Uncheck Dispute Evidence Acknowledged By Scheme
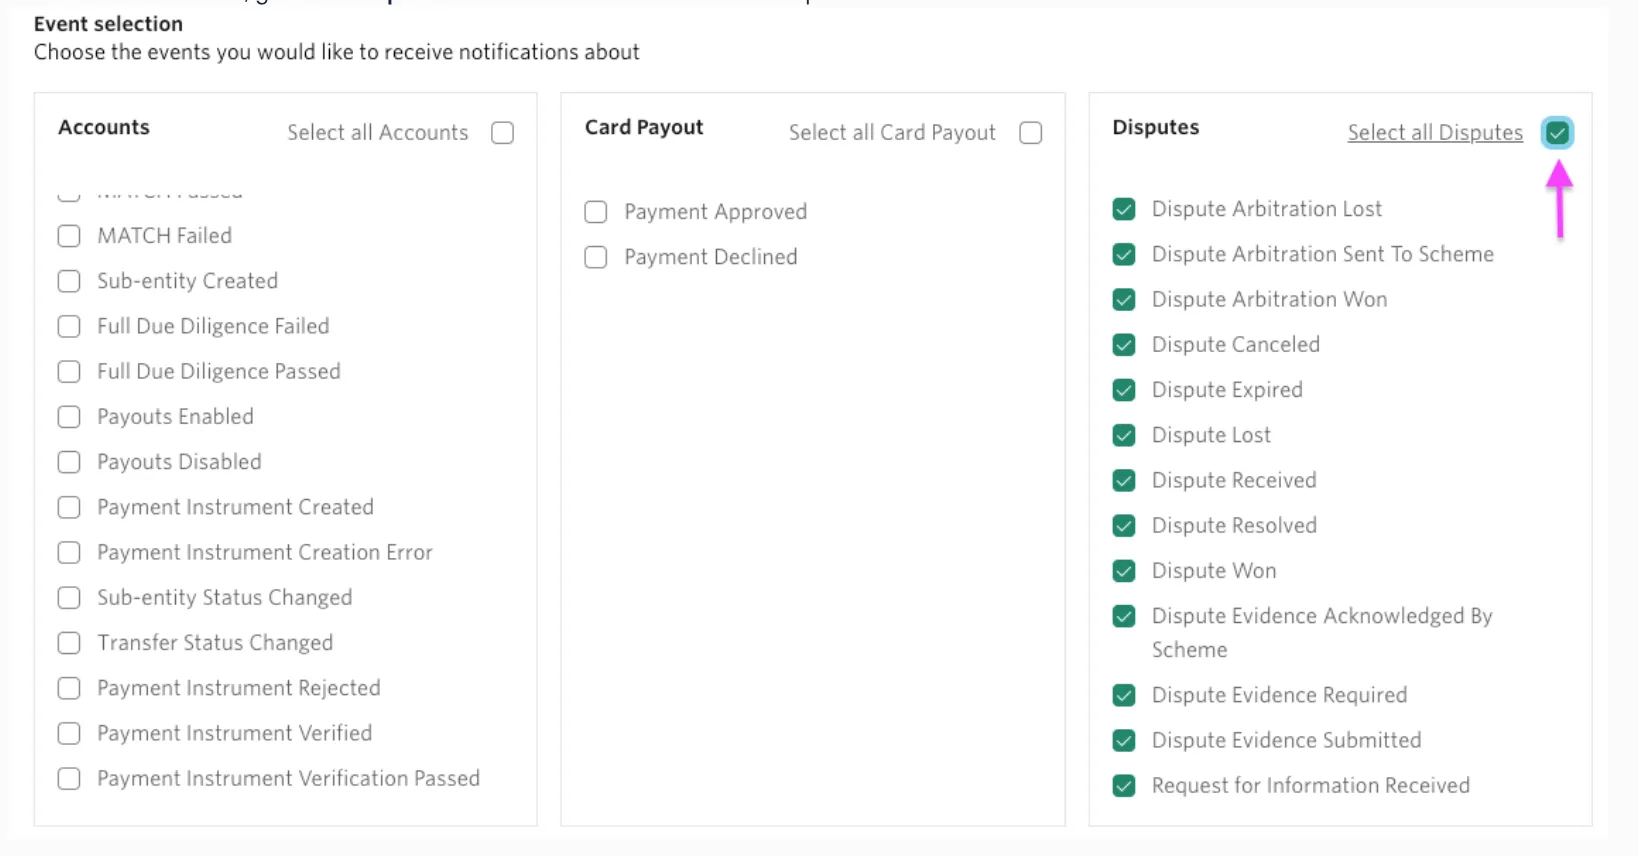Viewport: 1638px width, 856px height. 1124,616
